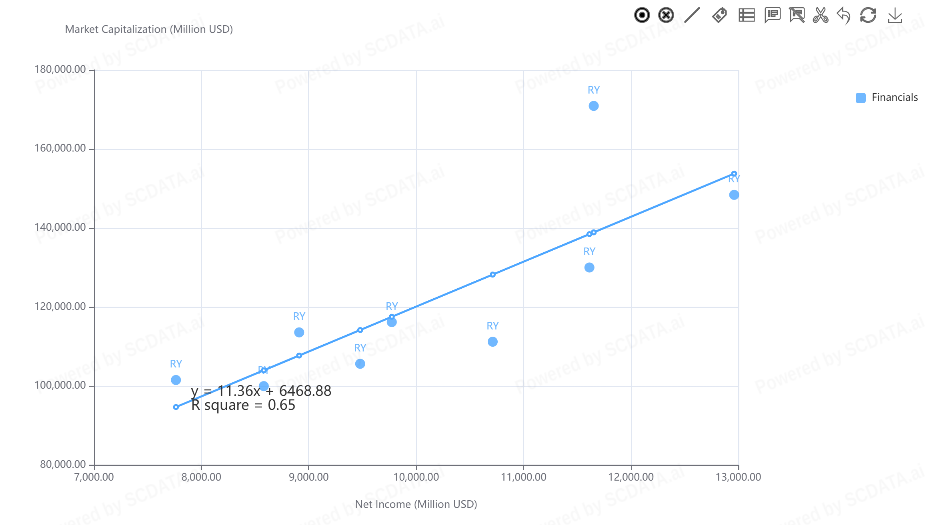Click the Market Capitalization y-axis title
939x525 pixels.
tap(149, 29)
